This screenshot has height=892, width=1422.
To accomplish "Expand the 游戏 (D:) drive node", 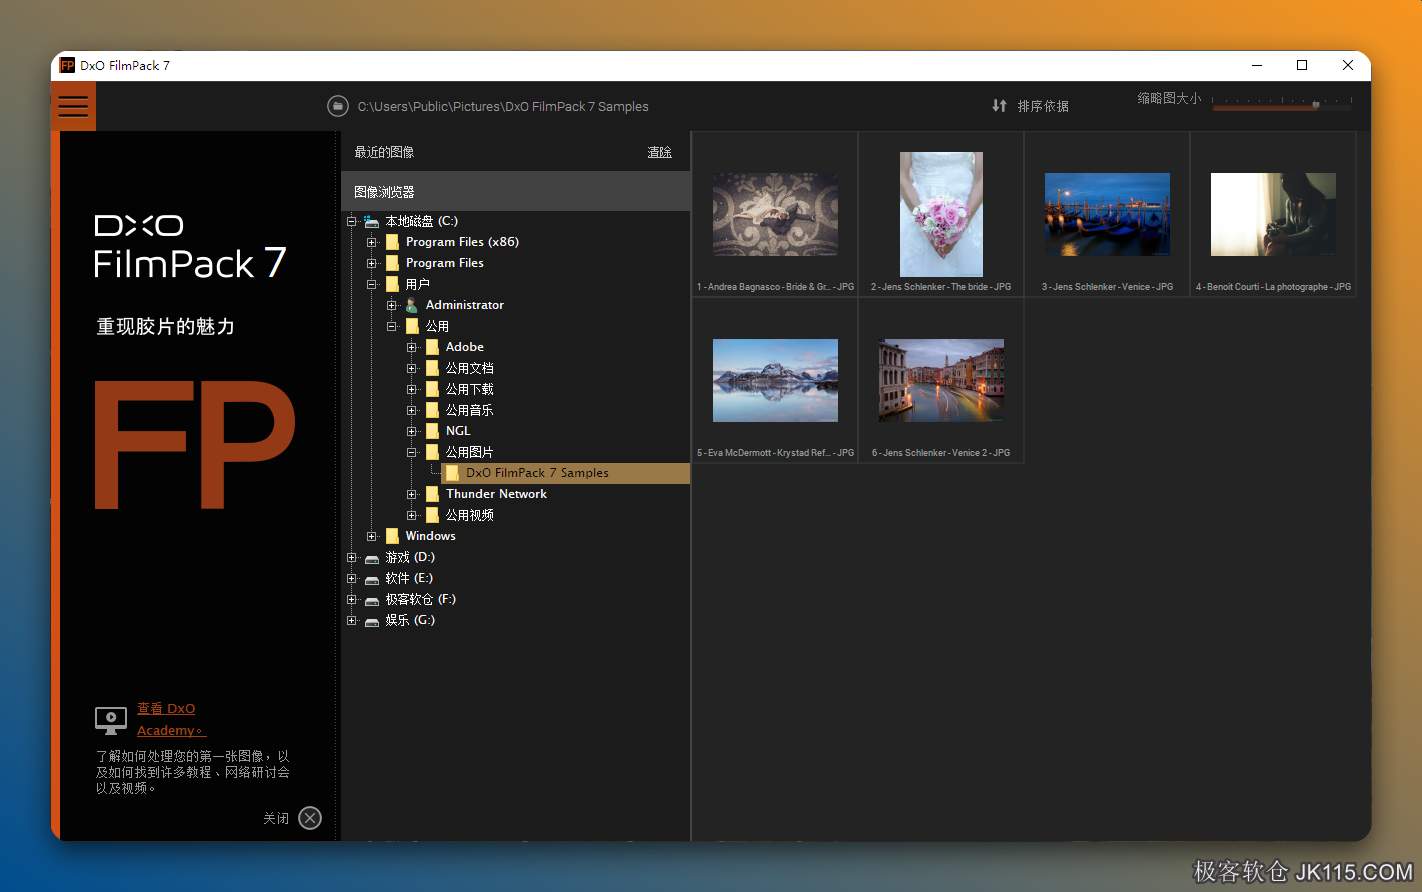I will pyautogui.click(x=352, y=557).
